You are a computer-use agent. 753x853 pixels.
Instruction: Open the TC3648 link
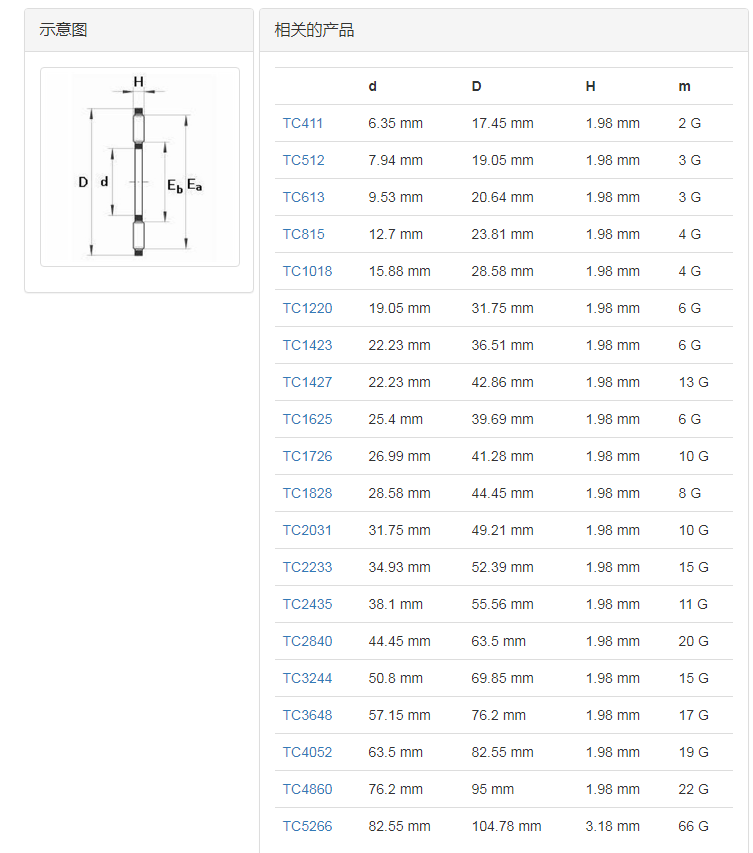pos(304,715)
